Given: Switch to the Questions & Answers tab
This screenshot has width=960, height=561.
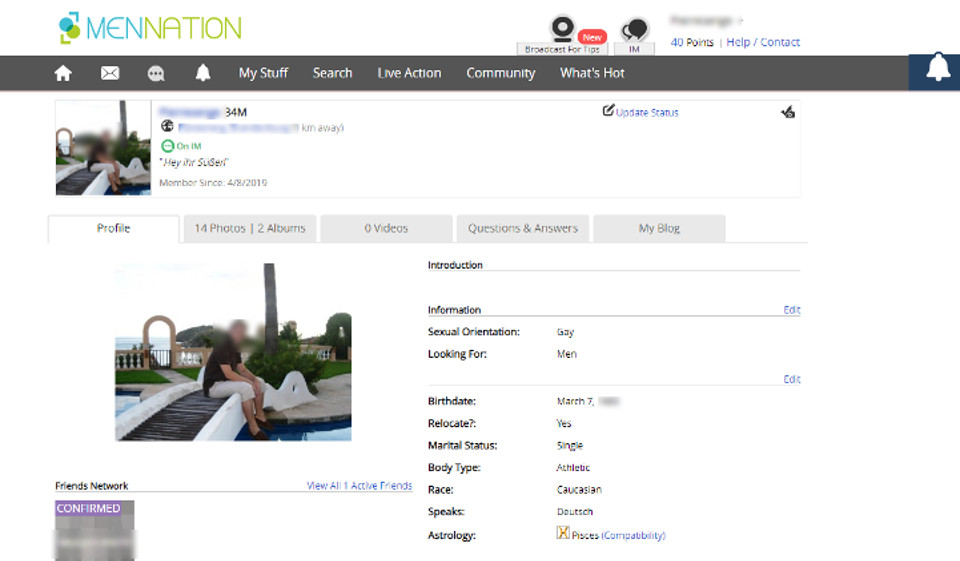Looking at the screenshot, I should [523, 228].
